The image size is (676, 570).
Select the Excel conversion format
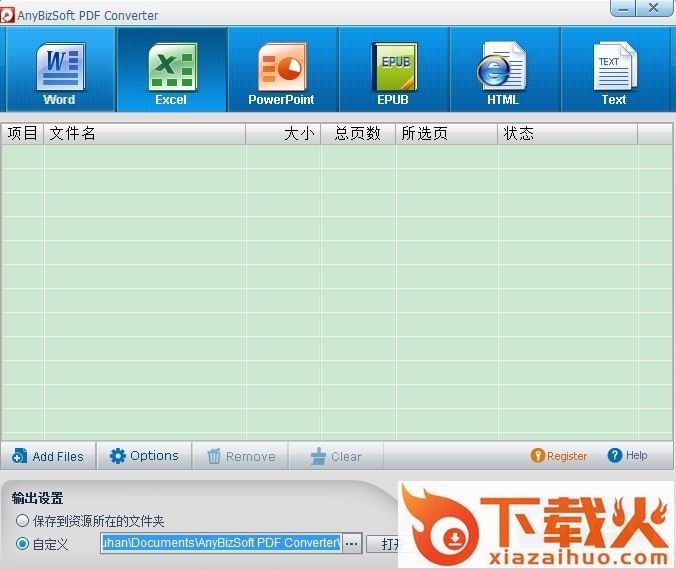pos(172,70)
